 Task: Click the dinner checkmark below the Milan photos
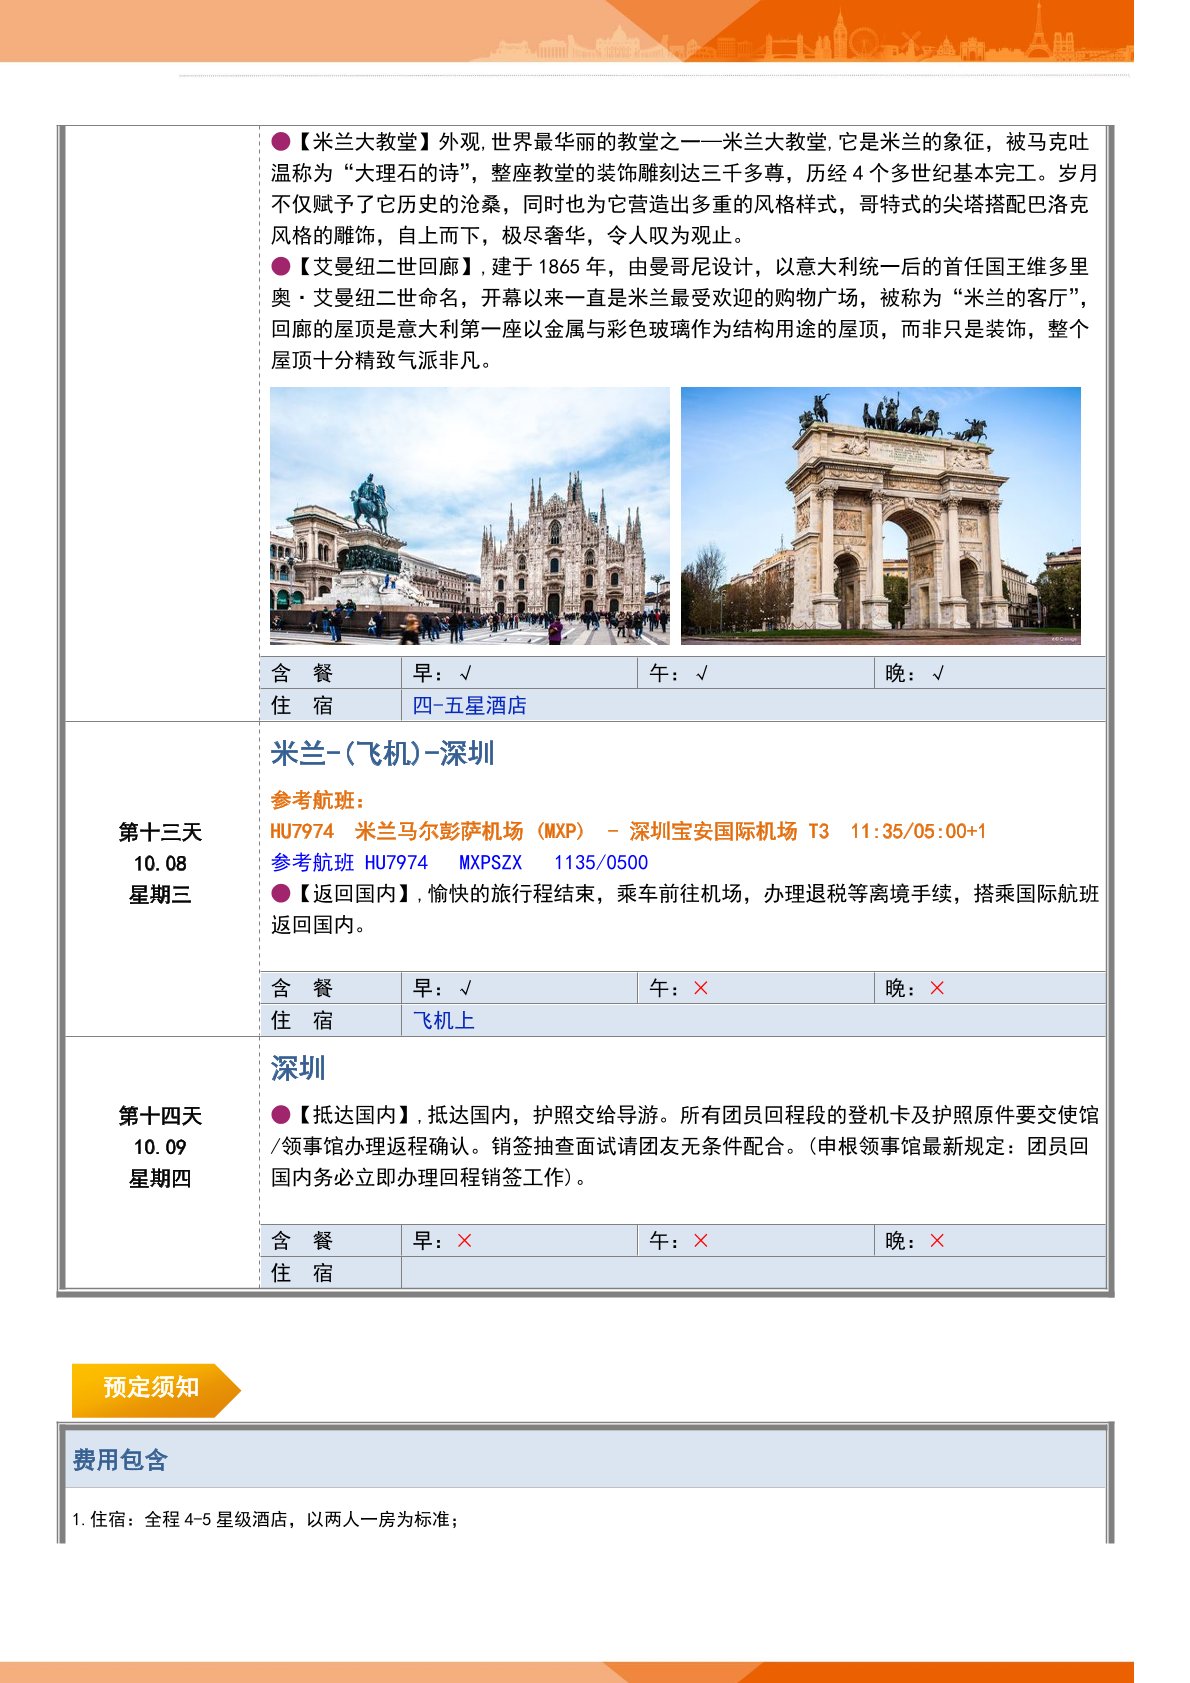(x=937, y=673)
